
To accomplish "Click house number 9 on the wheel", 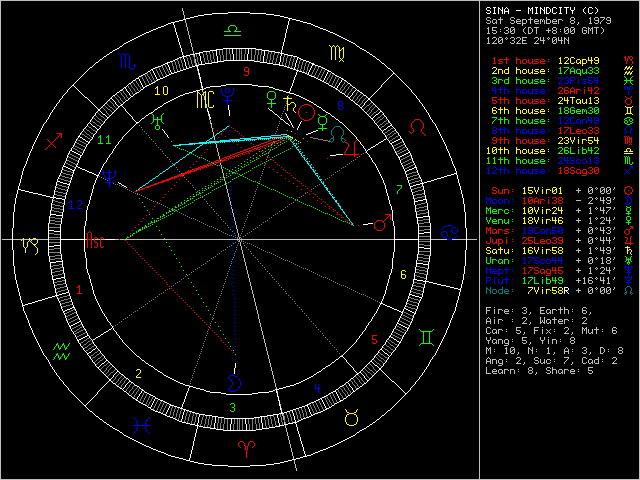I will point(246,72).
